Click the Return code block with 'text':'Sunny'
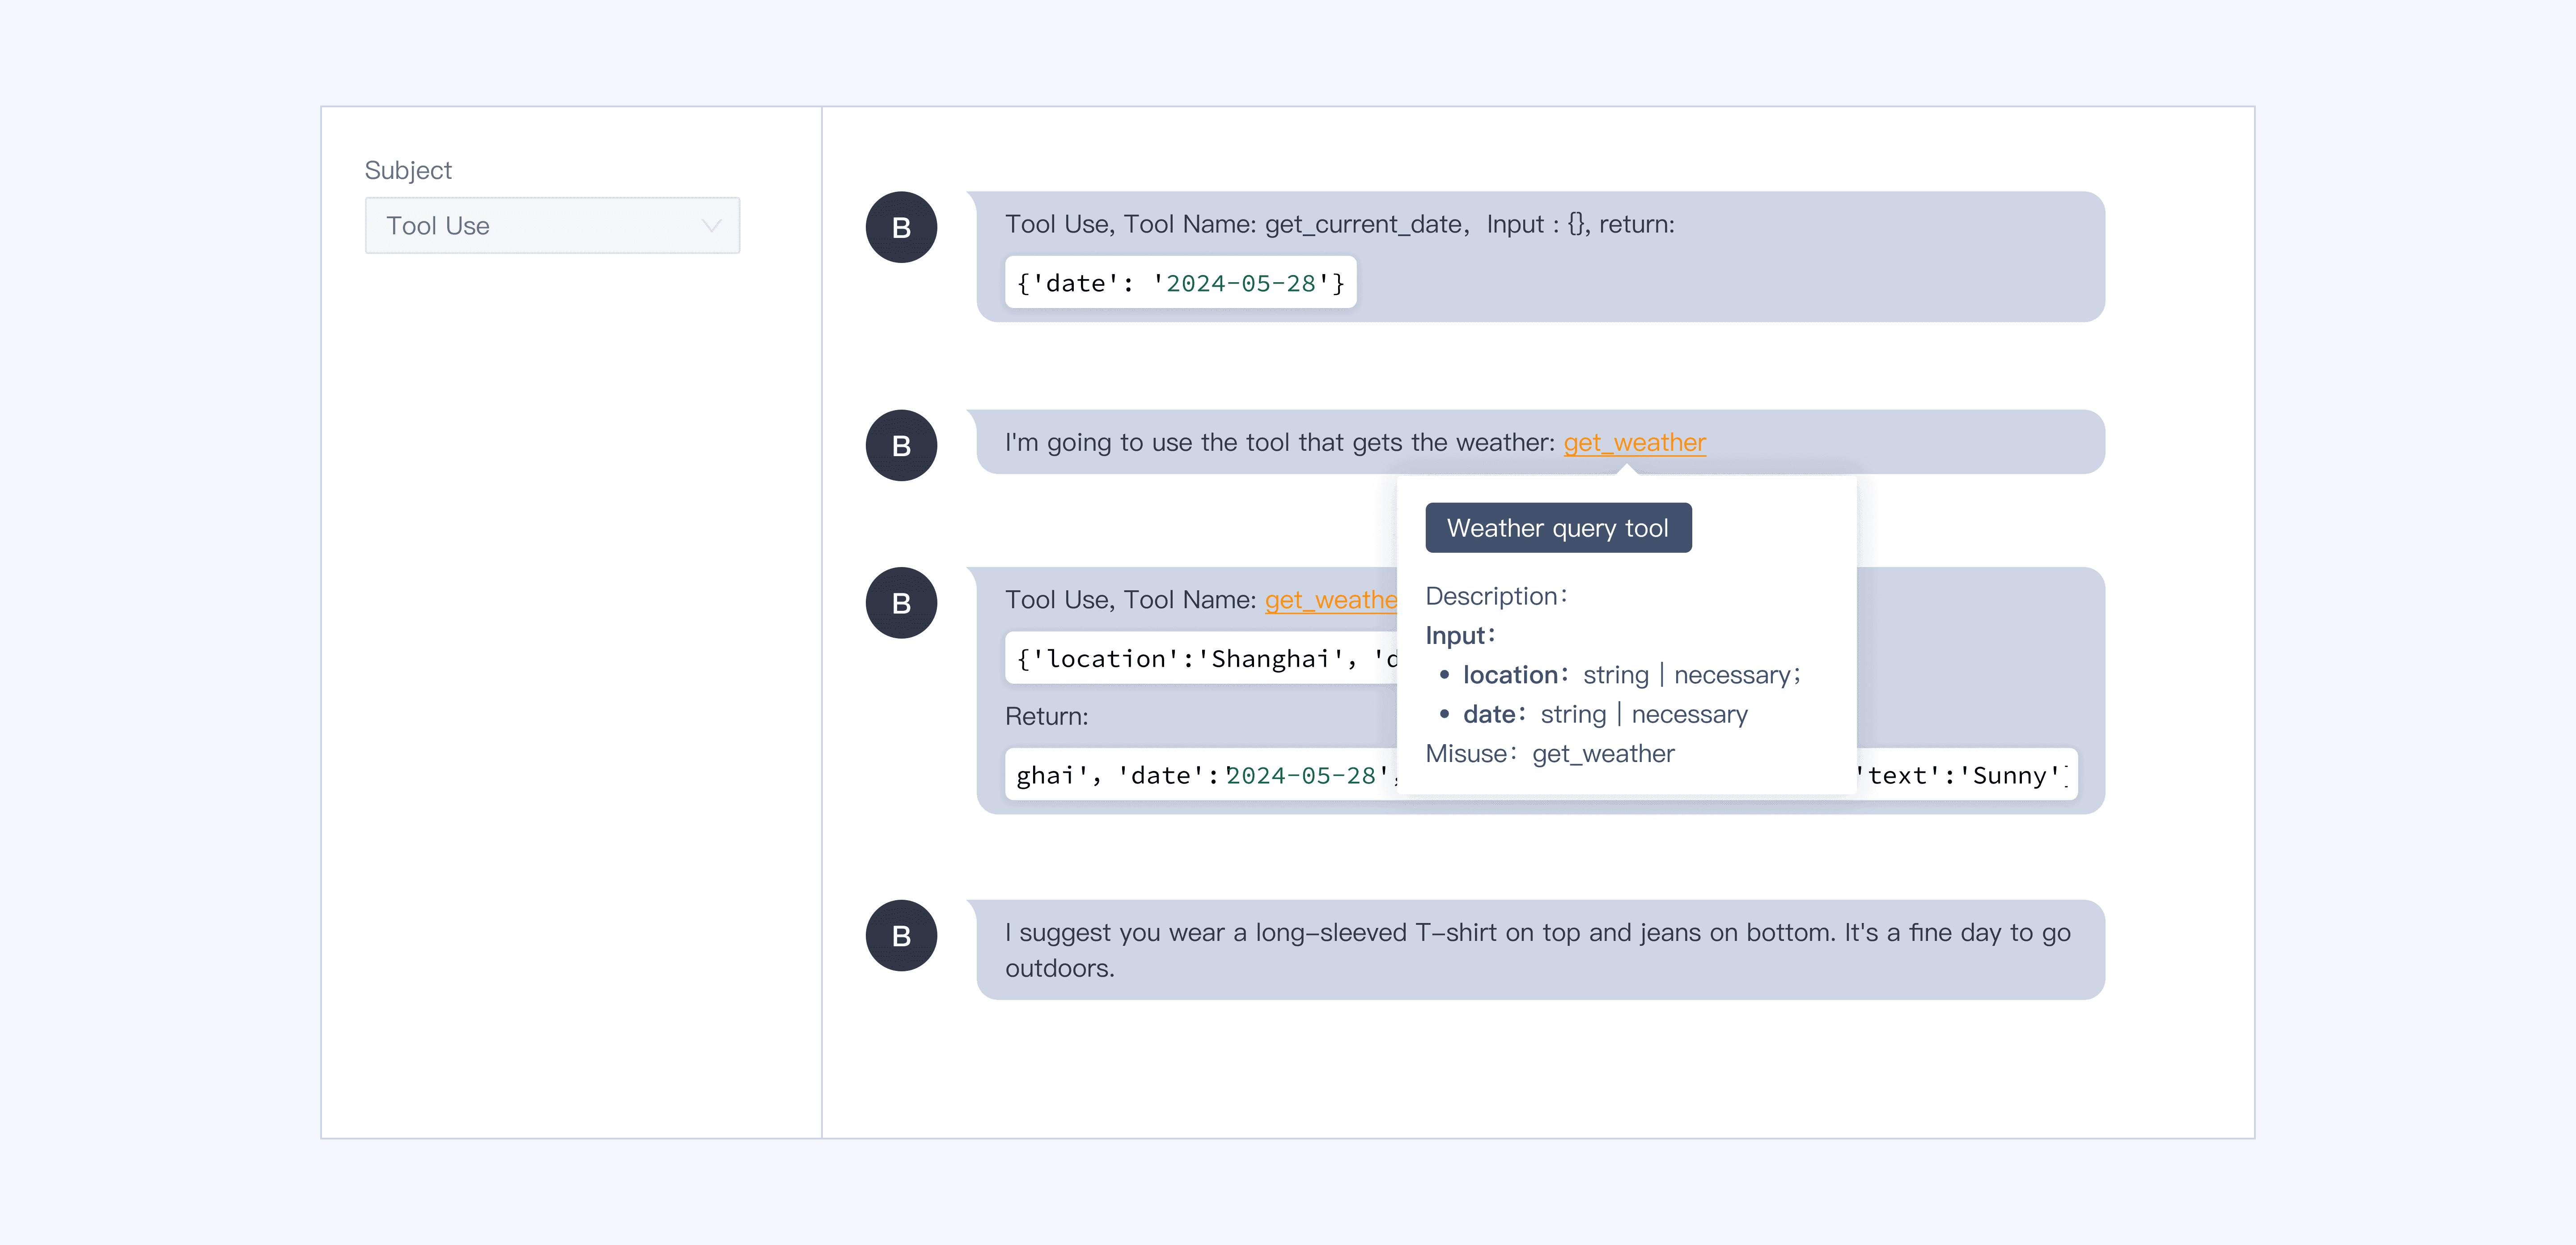The height and width of the screenshot is (1245, 2576). click(1964, 775)
